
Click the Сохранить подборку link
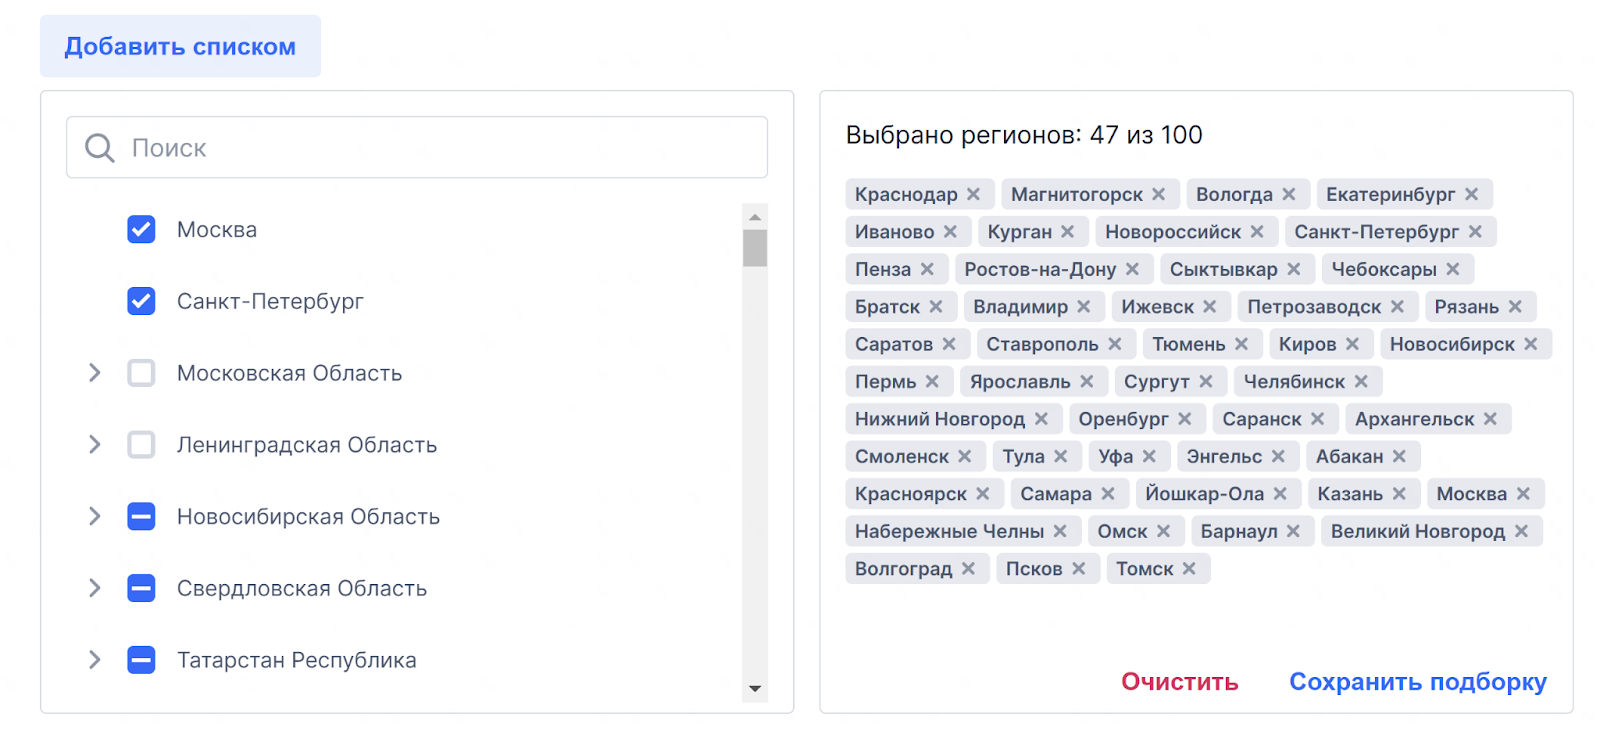[x=1417, y=682]
